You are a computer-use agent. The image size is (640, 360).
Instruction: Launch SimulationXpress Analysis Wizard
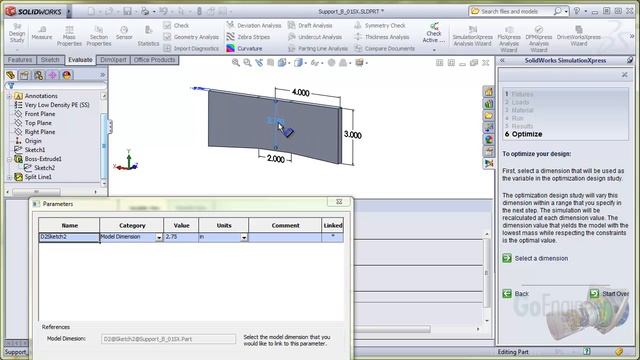point(472,36)
